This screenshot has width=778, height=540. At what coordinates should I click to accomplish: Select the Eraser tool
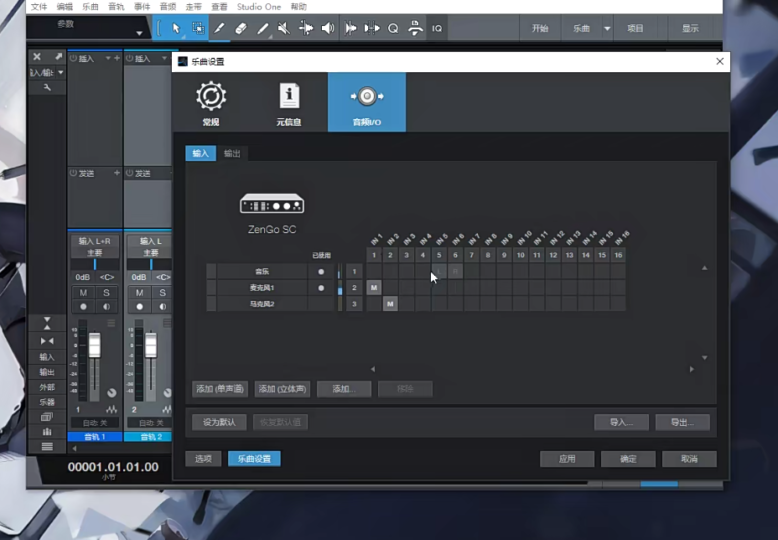click(241, 28)
